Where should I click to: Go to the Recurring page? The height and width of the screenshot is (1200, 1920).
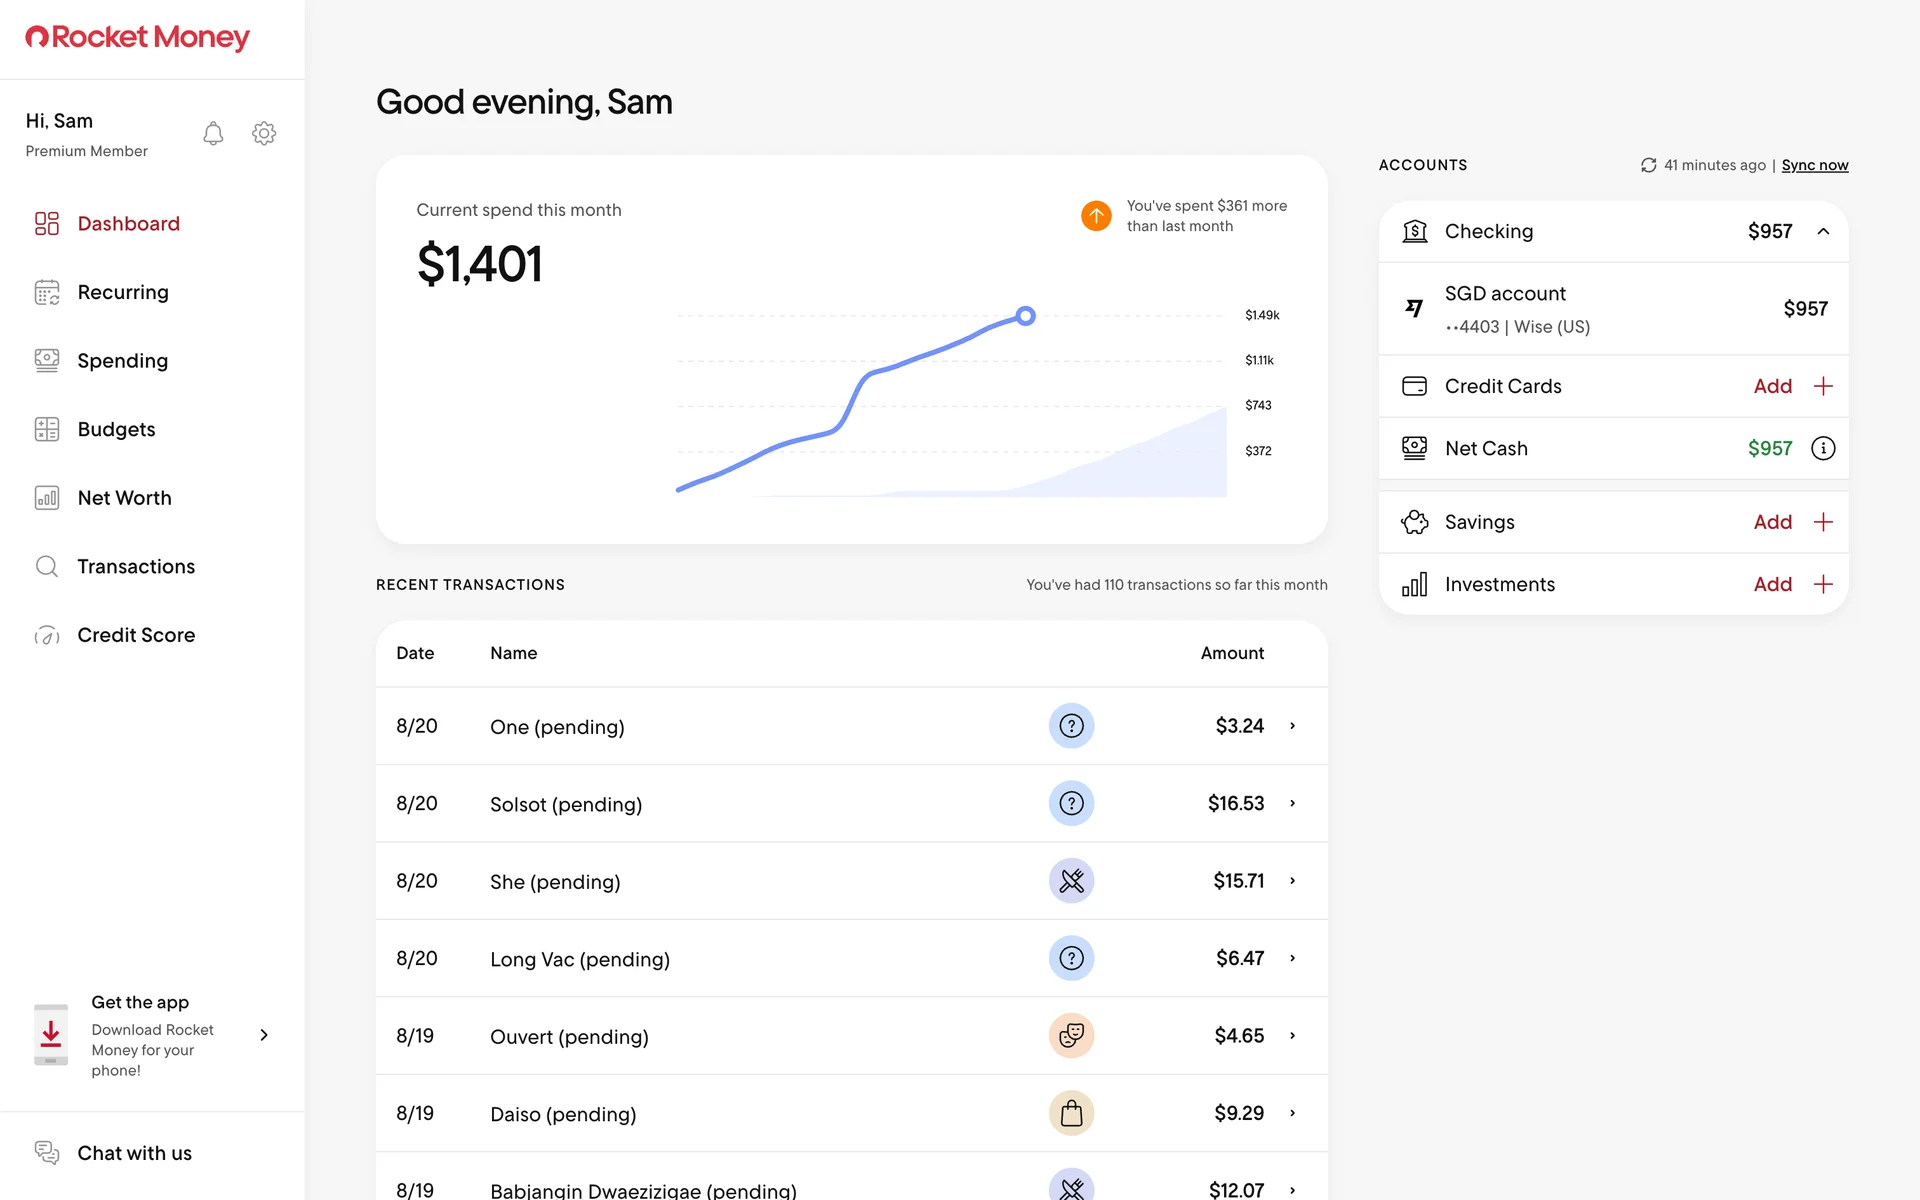tap(123, 292)
